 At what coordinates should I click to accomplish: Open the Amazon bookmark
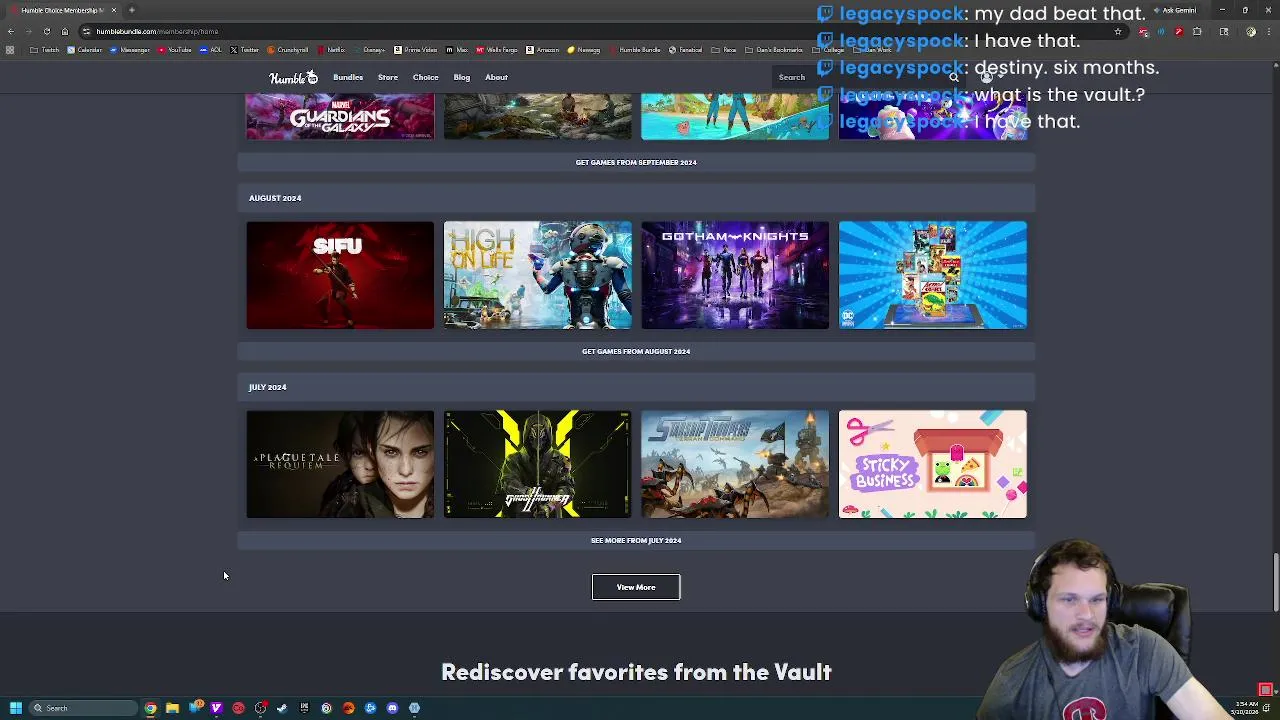(543, 50)
